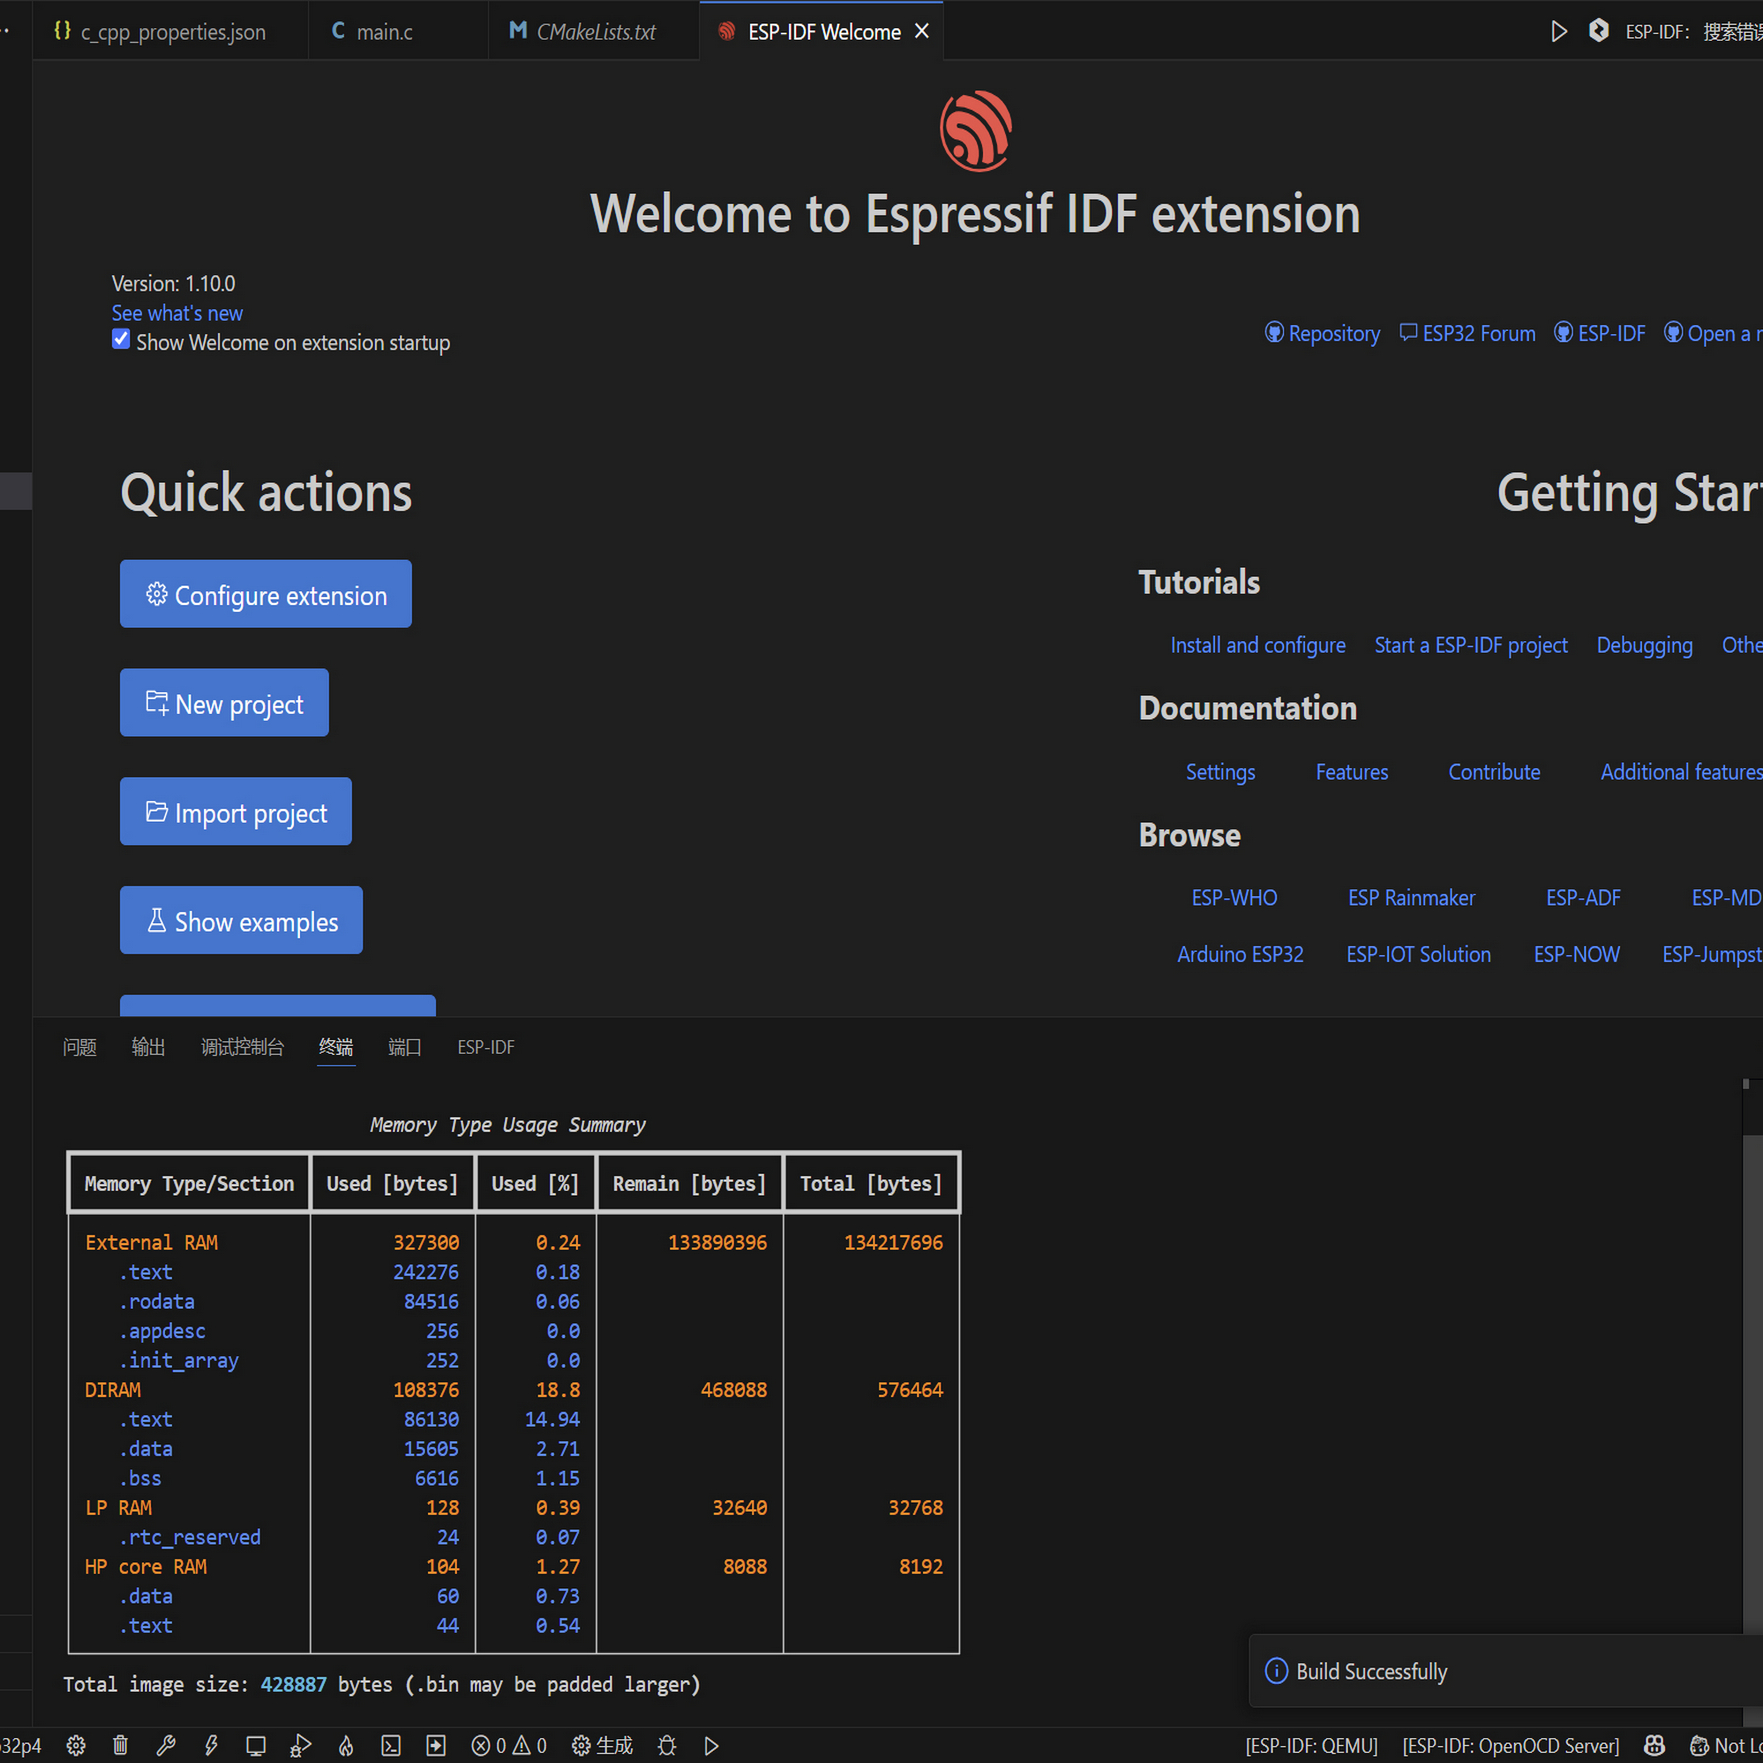Close the ESP-IDF Welcome tab
The image size is (1763, 1763).
922,32
